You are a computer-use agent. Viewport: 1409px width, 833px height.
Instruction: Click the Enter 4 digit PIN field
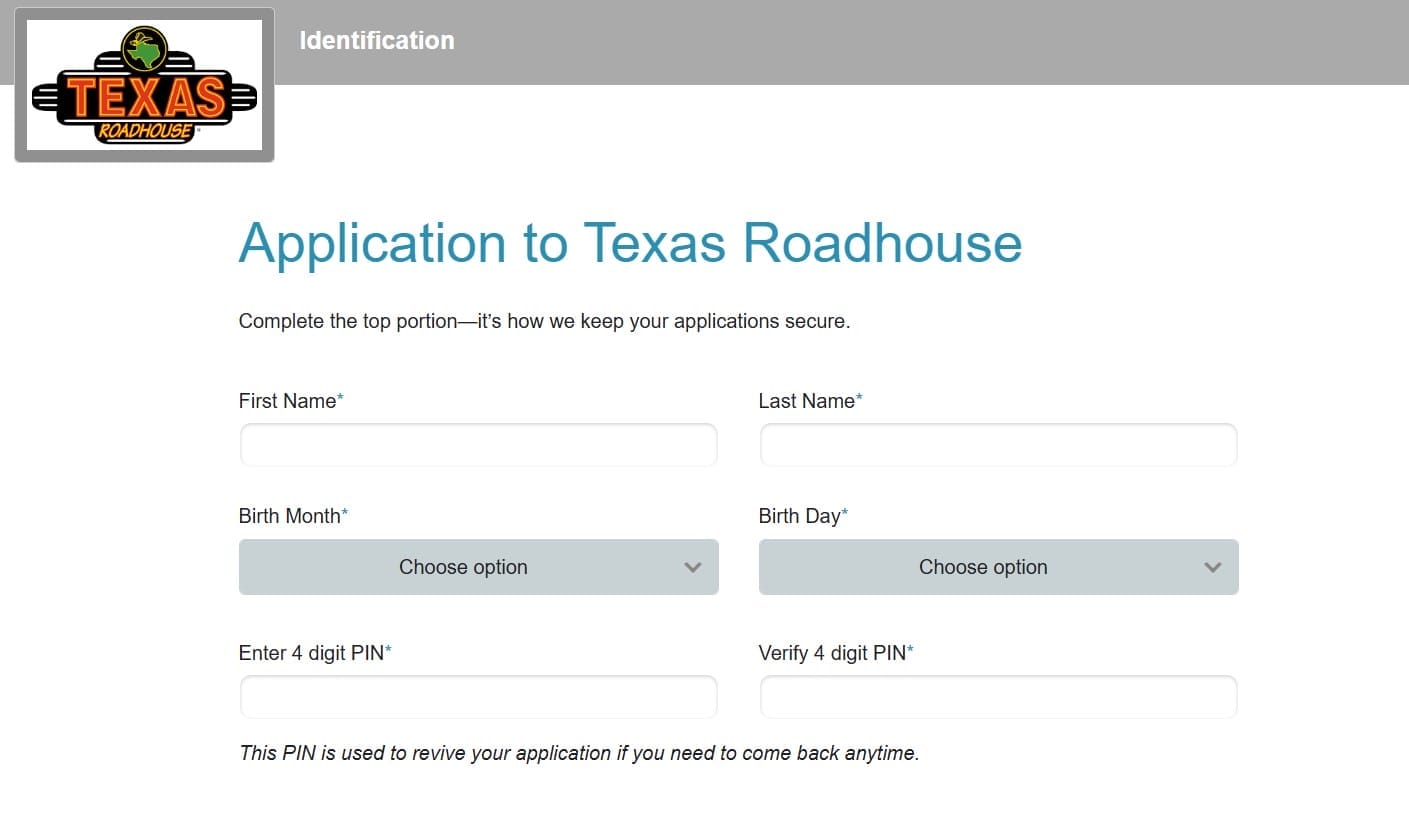pyautogui.click(x=479, y=697)
